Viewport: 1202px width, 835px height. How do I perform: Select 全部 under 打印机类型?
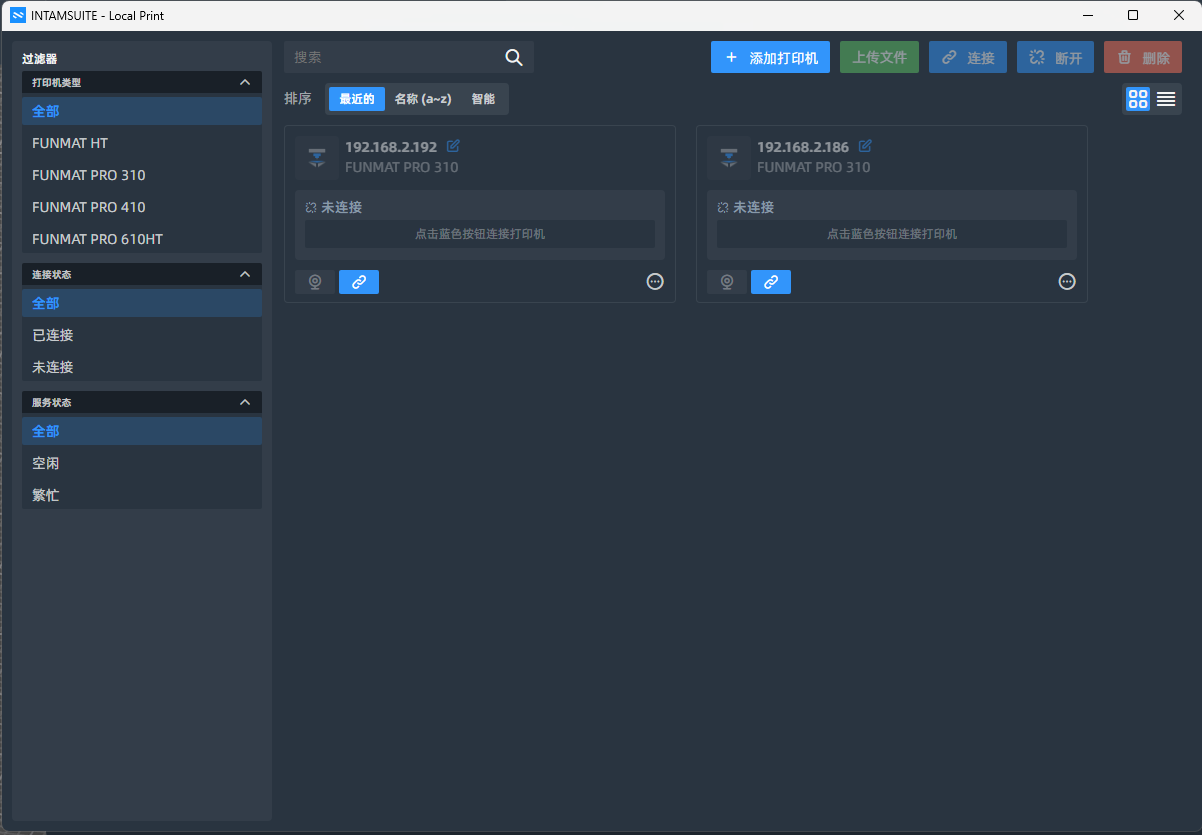[142, 111]
